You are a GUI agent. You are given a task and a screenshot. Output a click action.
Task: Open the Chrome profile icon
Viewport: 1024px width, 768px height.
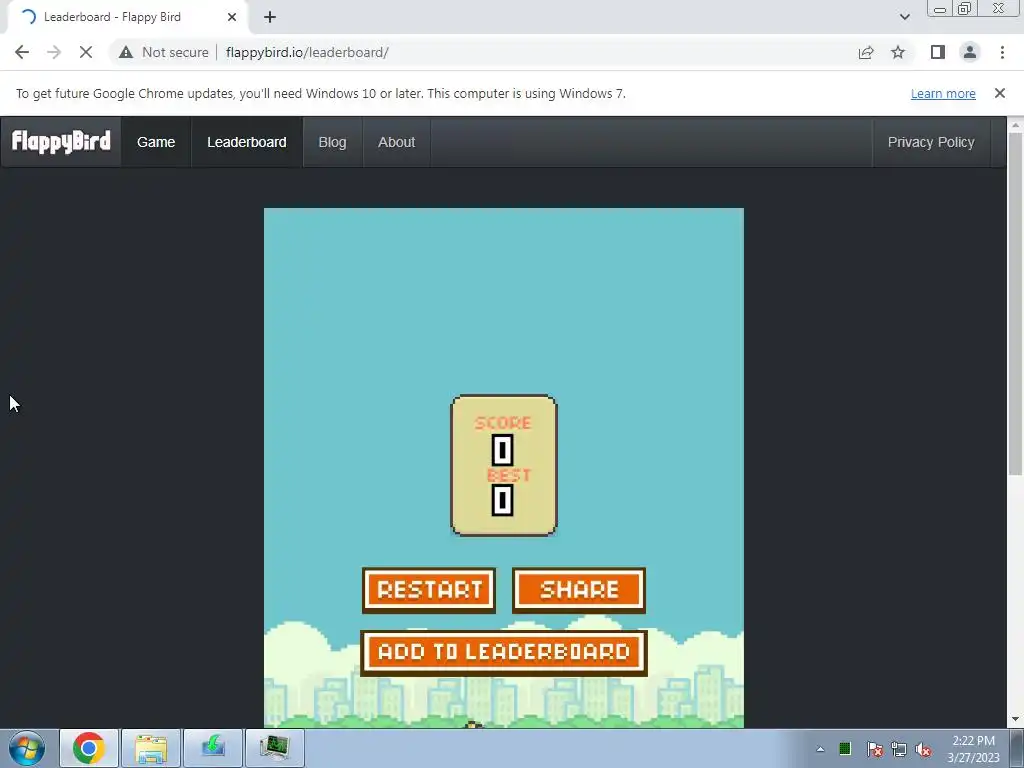[970, 52]
